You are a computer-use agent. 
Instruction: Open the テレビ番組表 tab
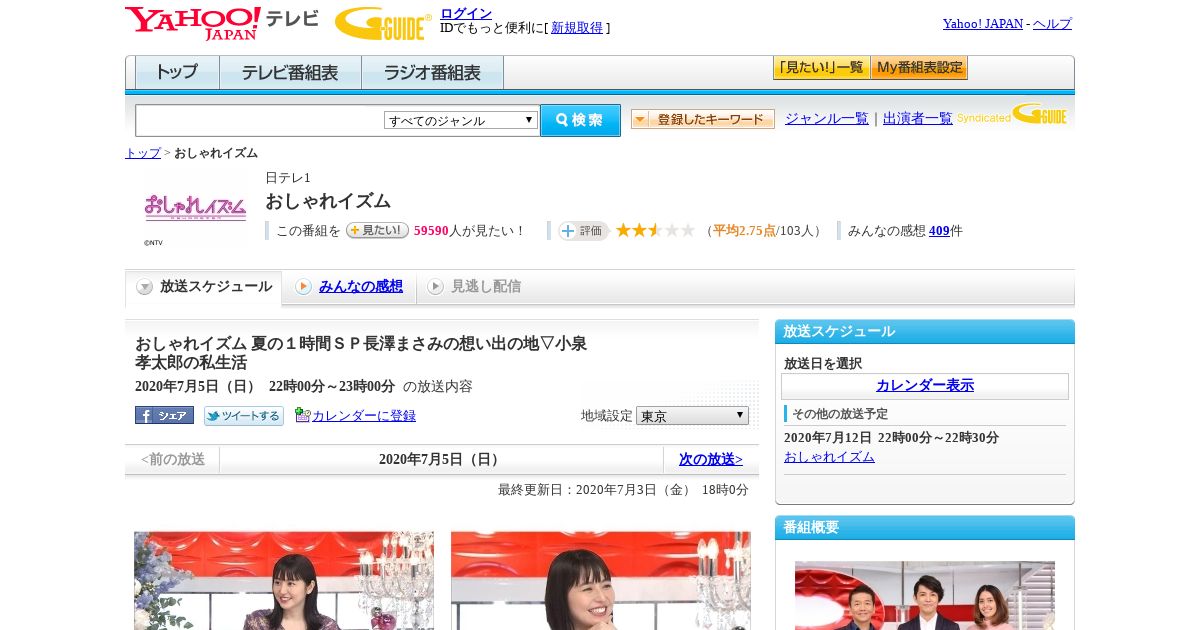pos(290,73)
